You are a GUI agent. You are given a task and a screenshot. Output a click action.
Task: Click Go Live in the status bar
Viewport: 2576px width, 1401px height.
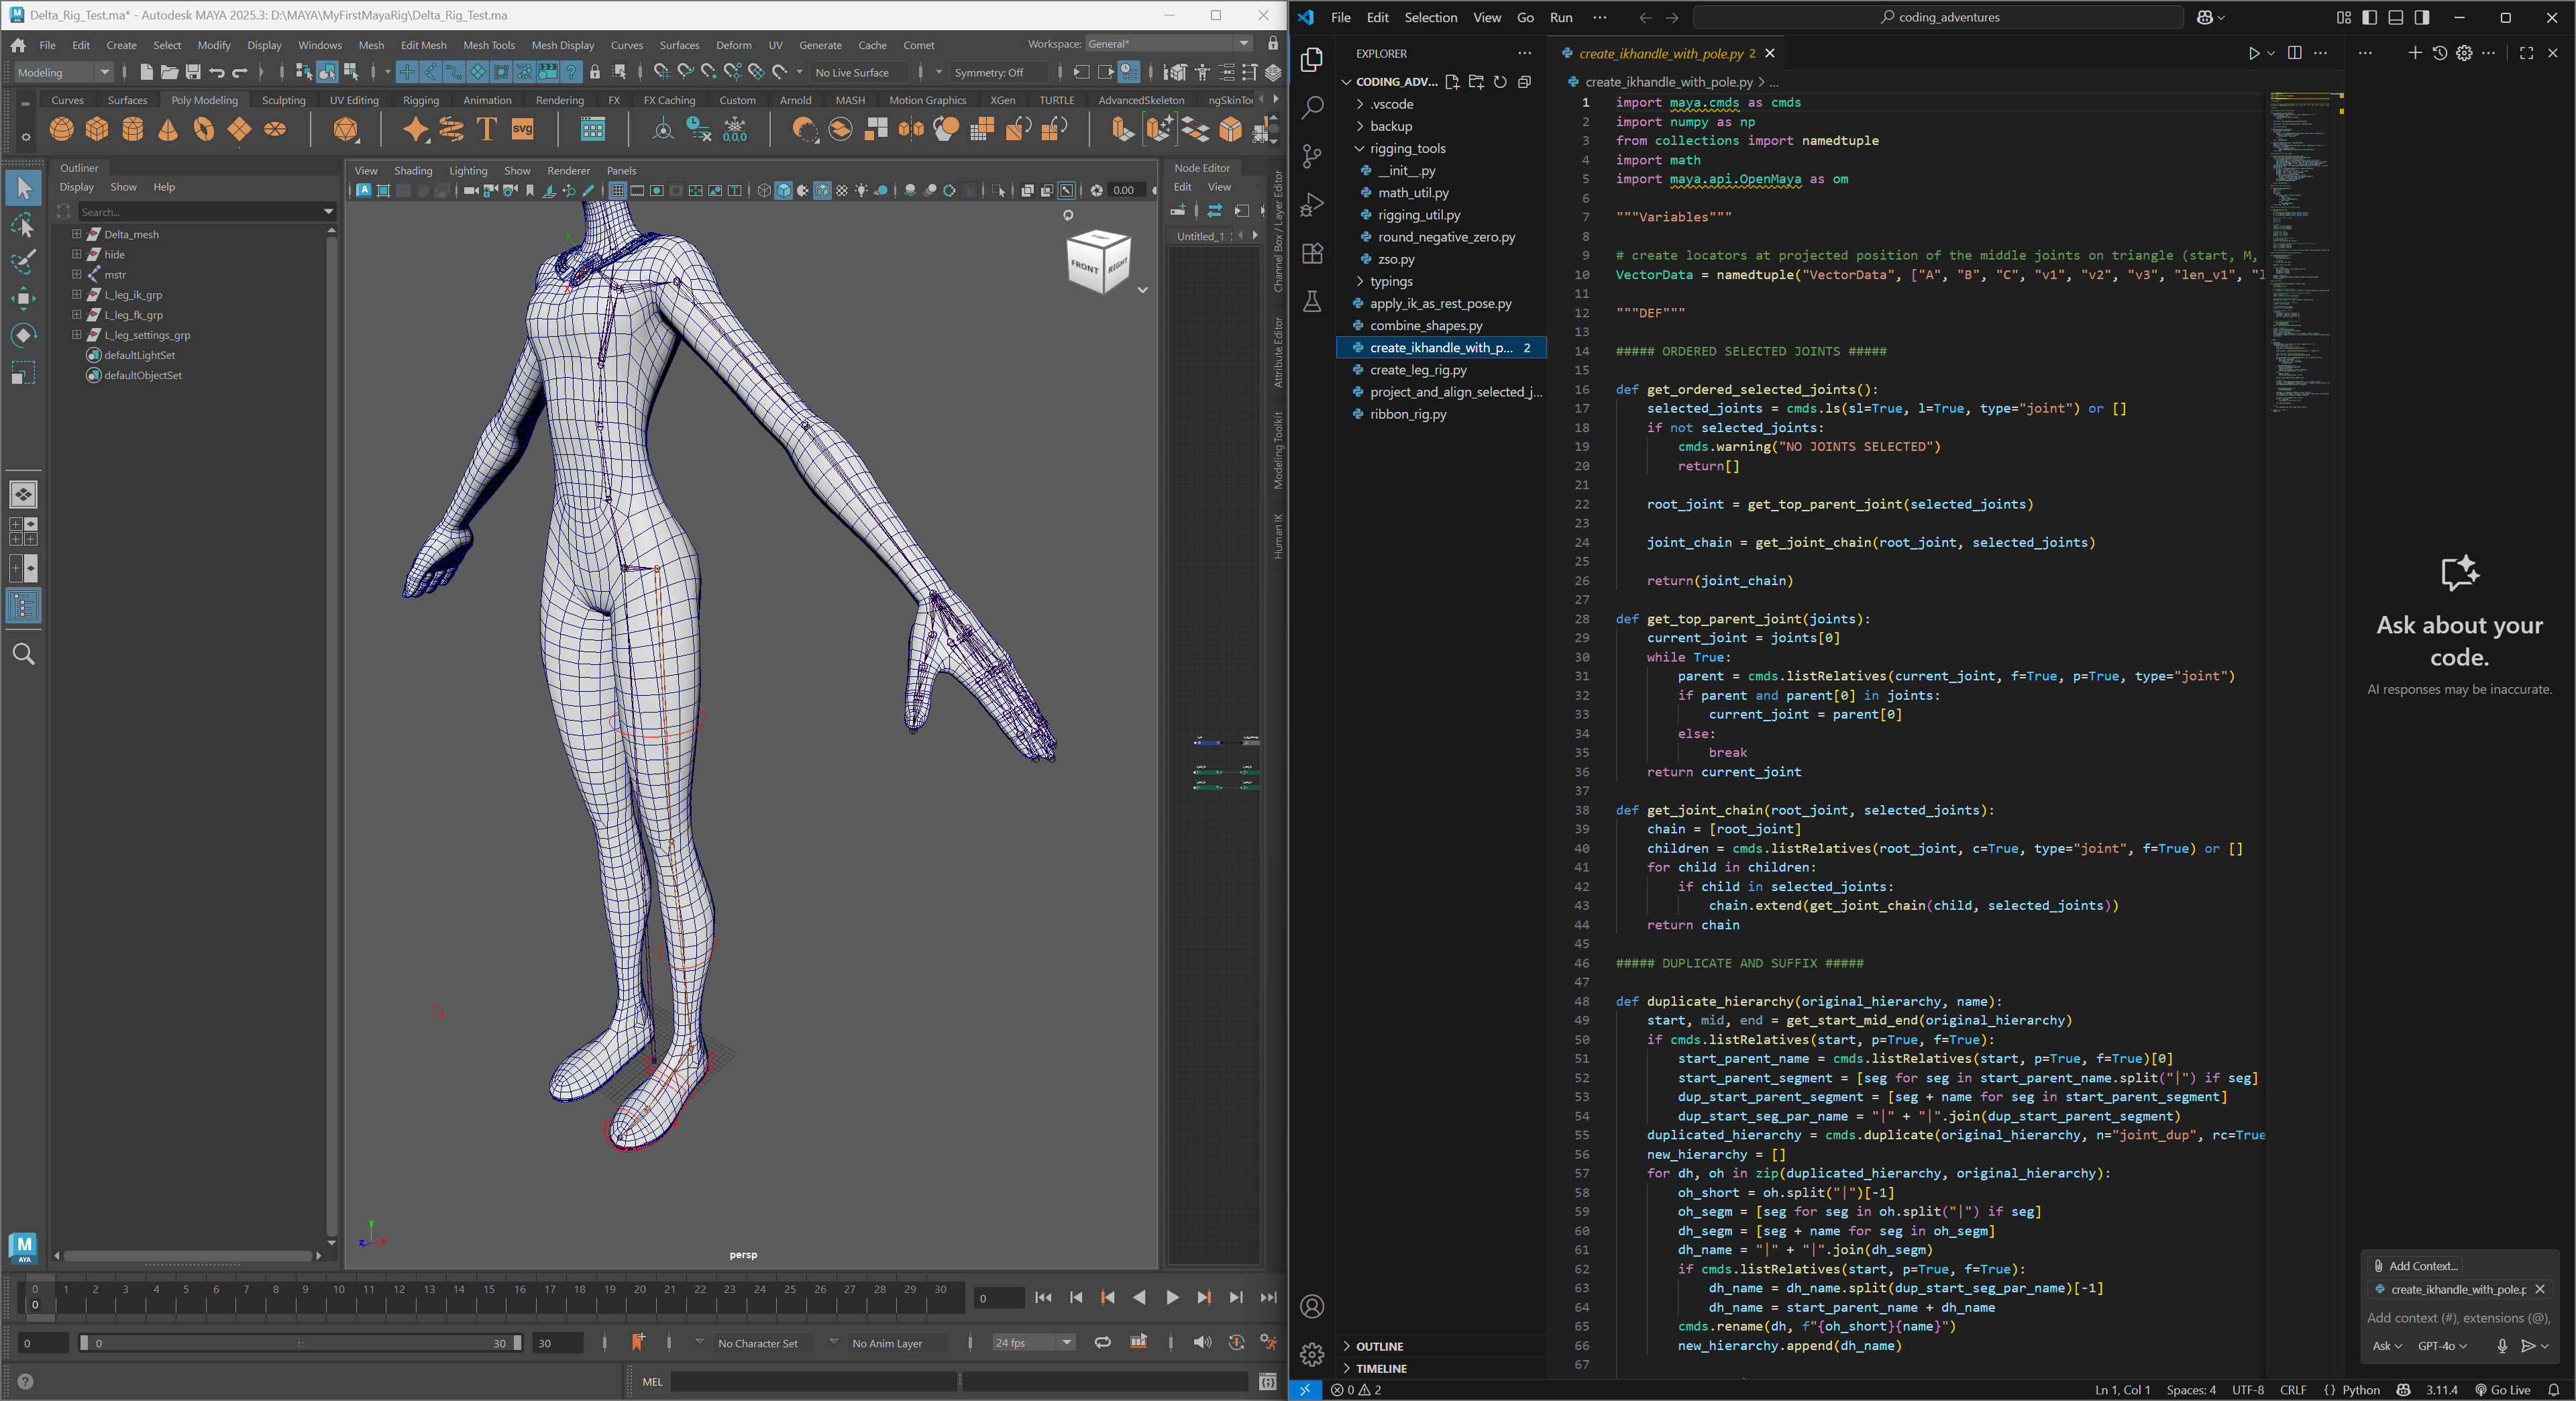tap(2503, 1390)
